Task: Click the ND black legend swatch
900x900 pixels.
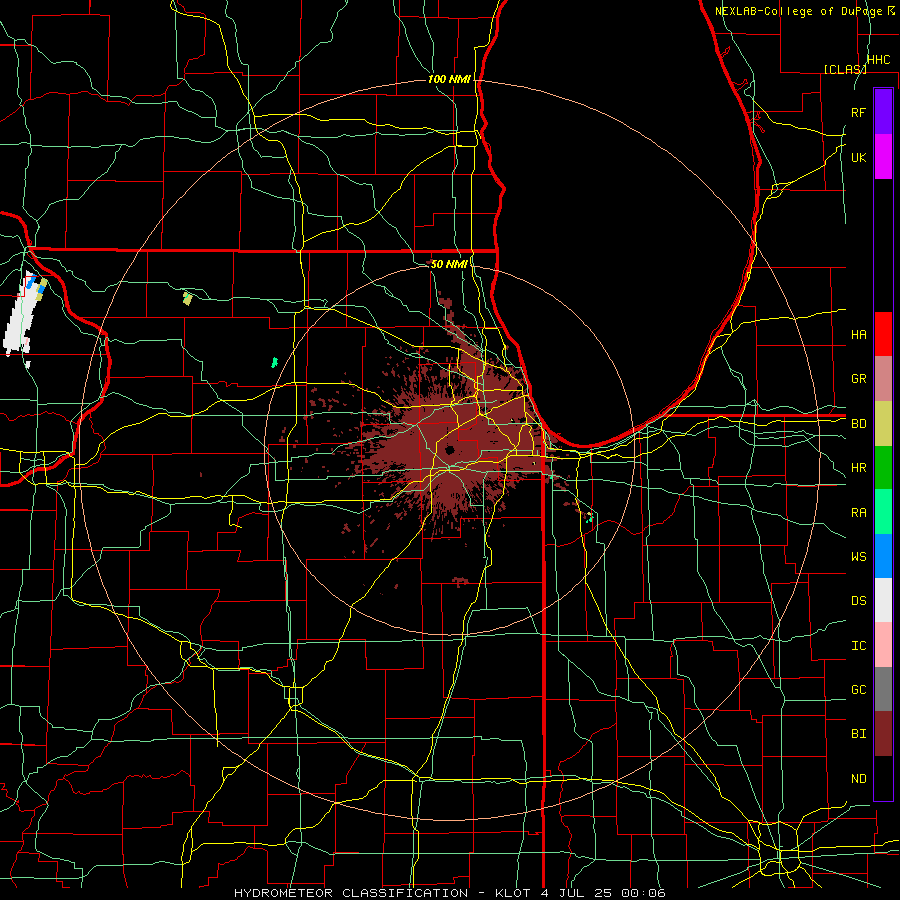Action: pos(883,778)
